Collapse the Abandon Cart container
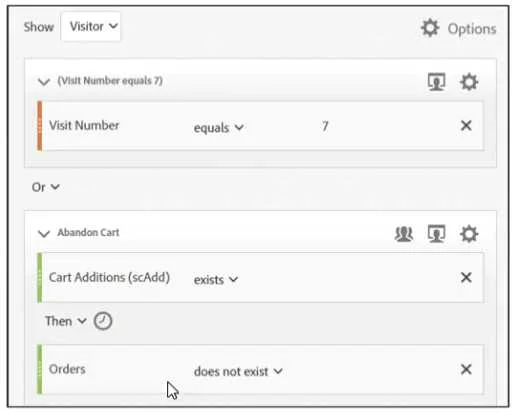Screen dimensions: 513x413 [44, 233]
